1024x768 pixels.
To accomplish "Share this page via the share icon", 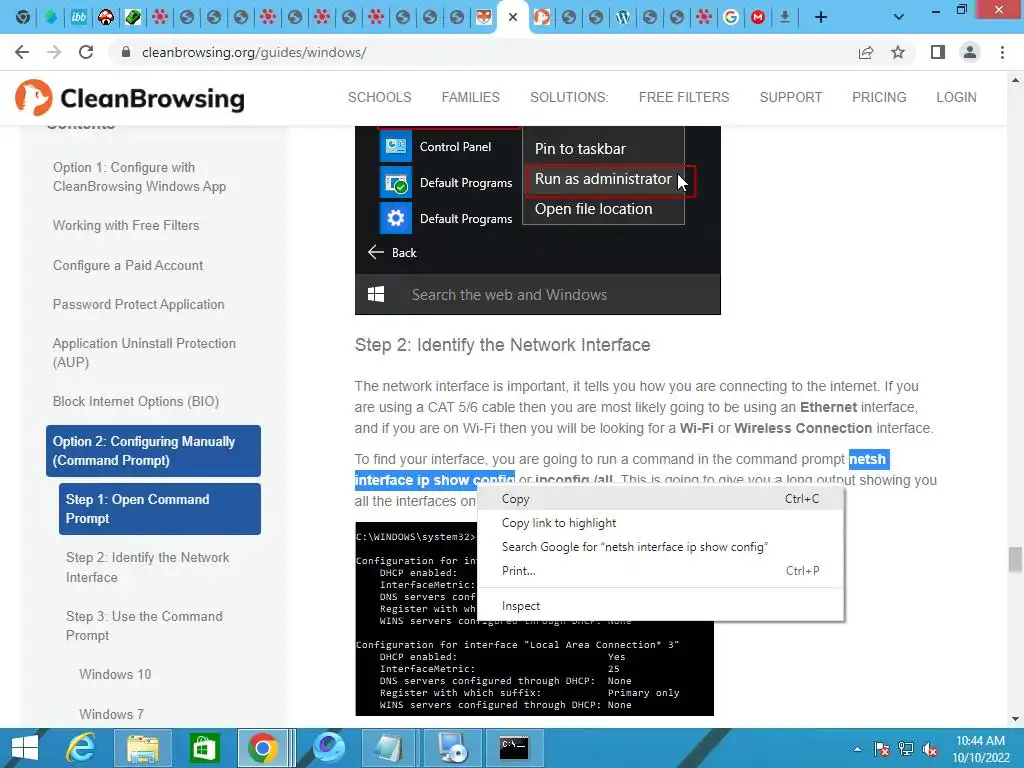I will click(866, 52).
